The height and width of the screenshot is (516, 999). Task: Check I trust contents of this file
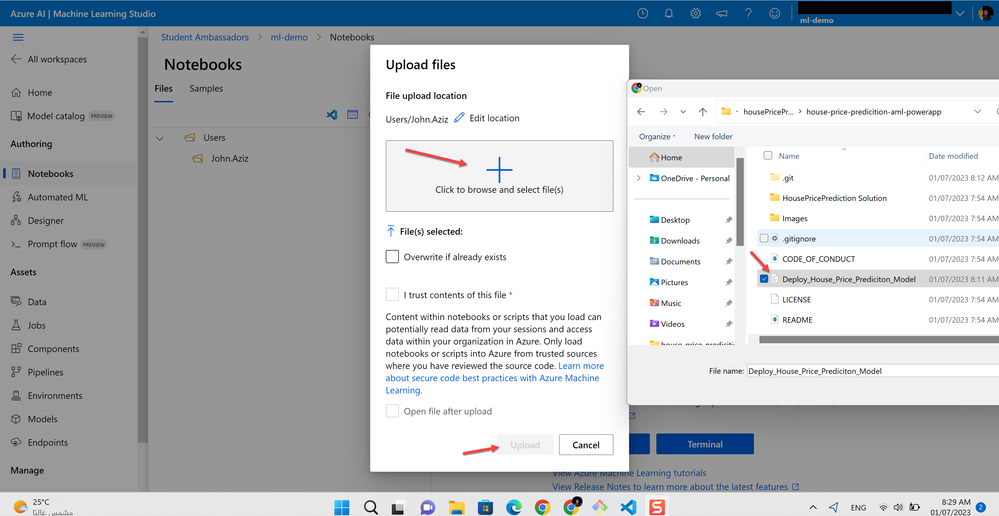(x=392, y=295)
